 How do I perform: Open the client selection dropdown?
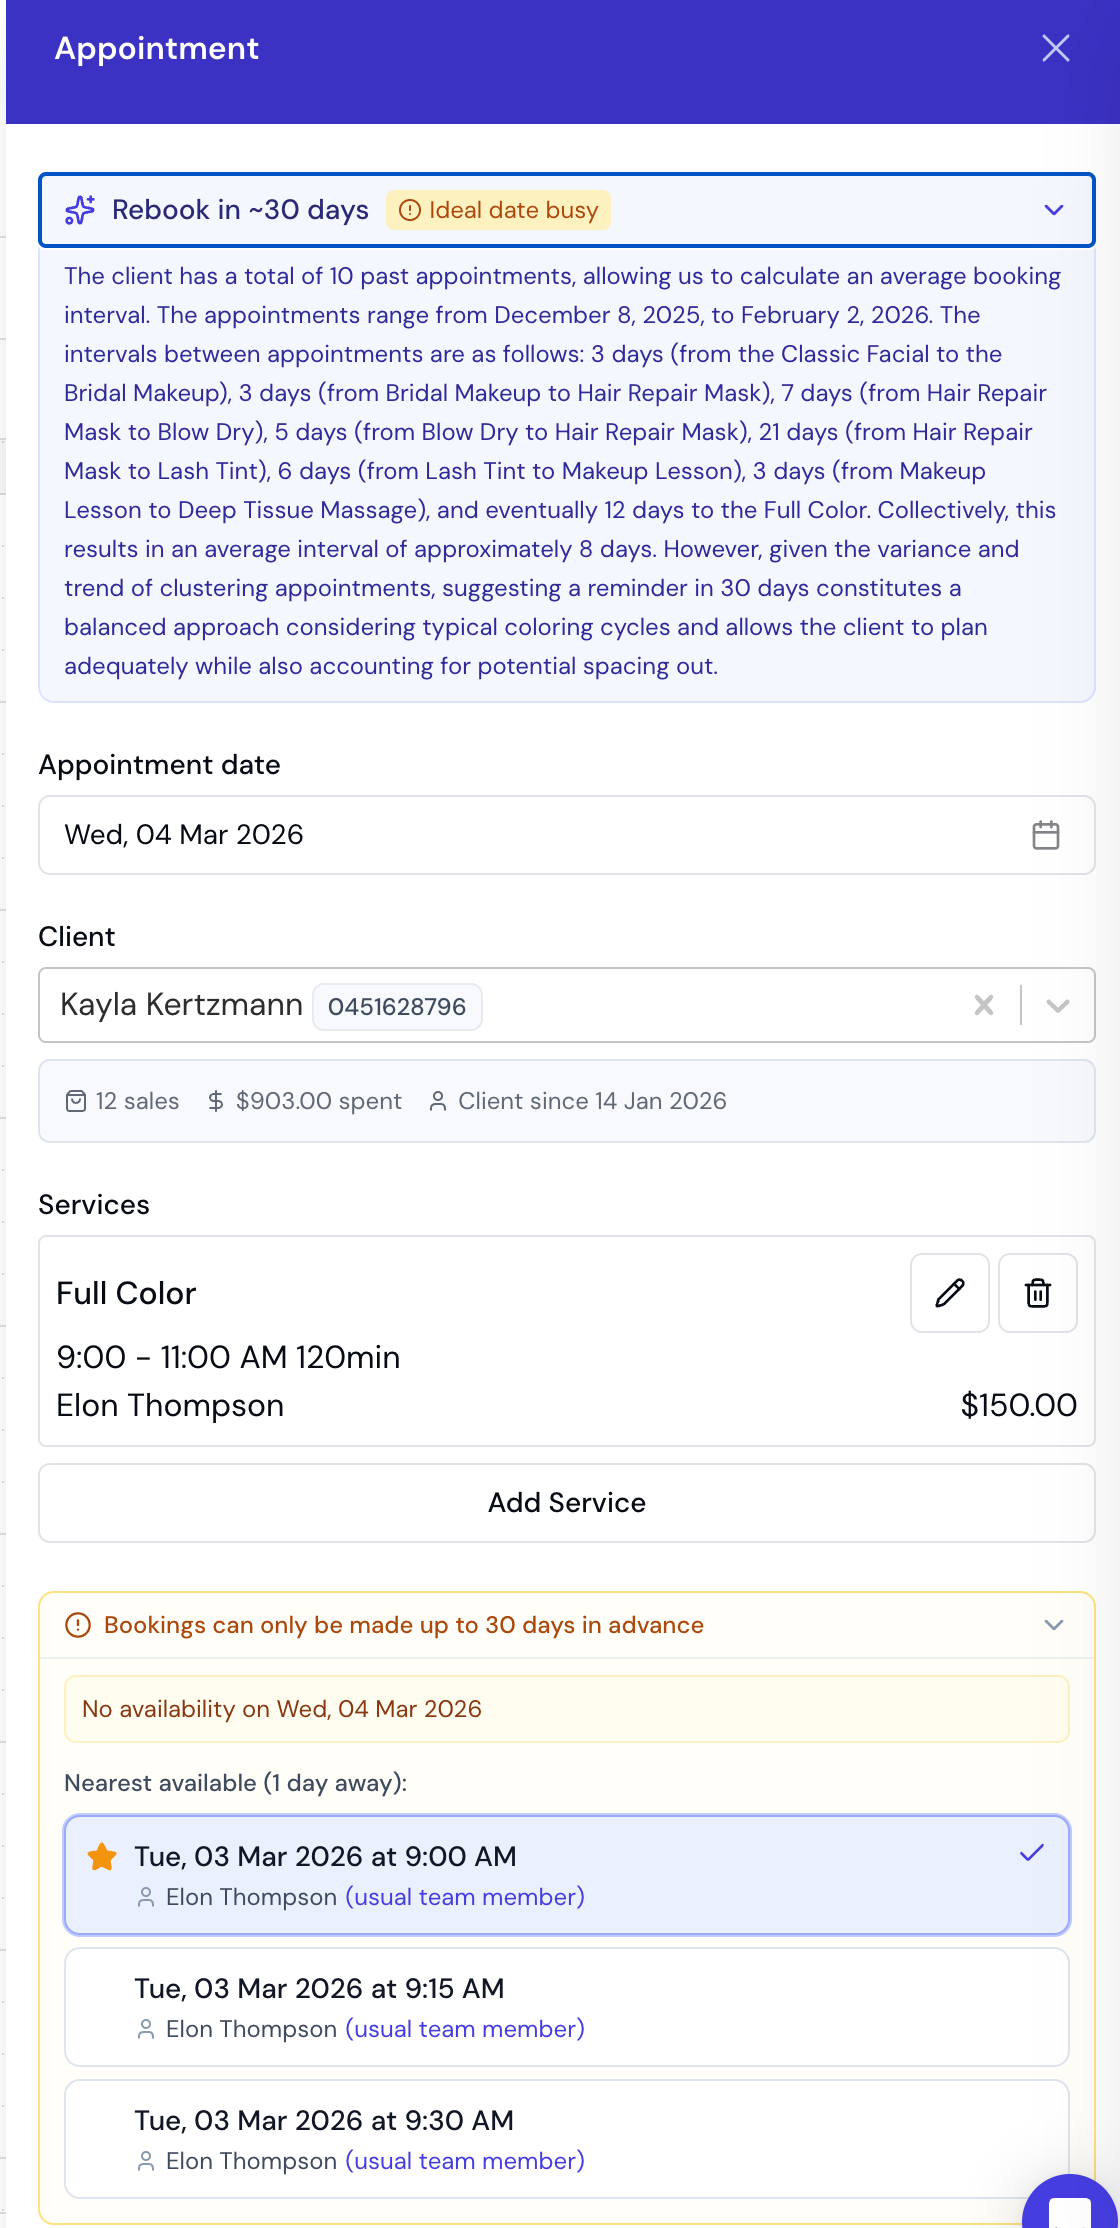[x=1058, y=1006]
